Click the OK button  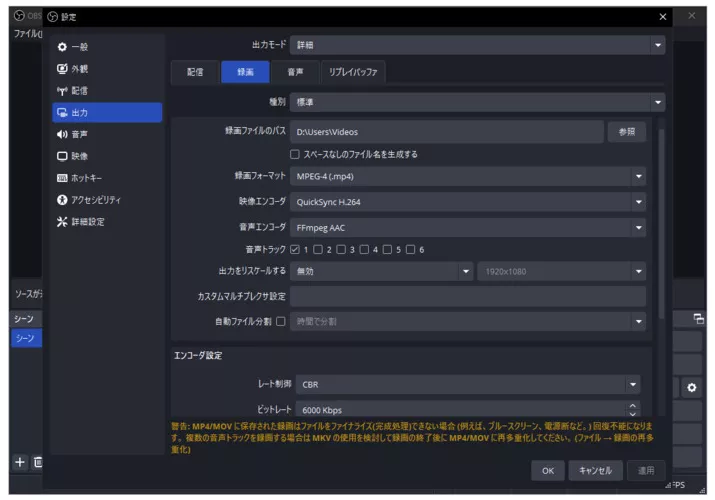tap(548, 471)
